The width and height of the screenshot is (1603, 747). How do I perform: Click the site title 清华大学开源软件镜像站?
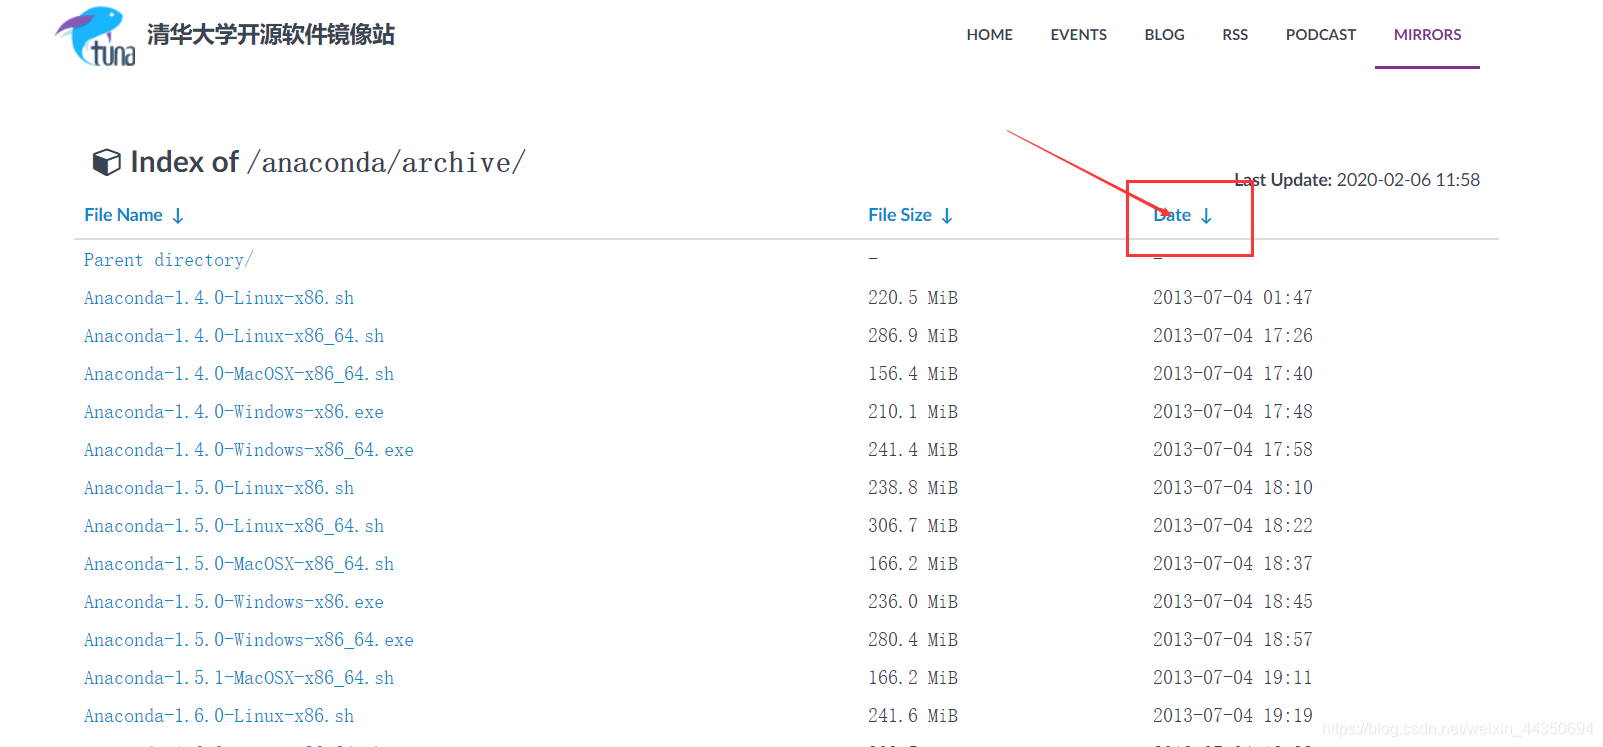(271, 35)
